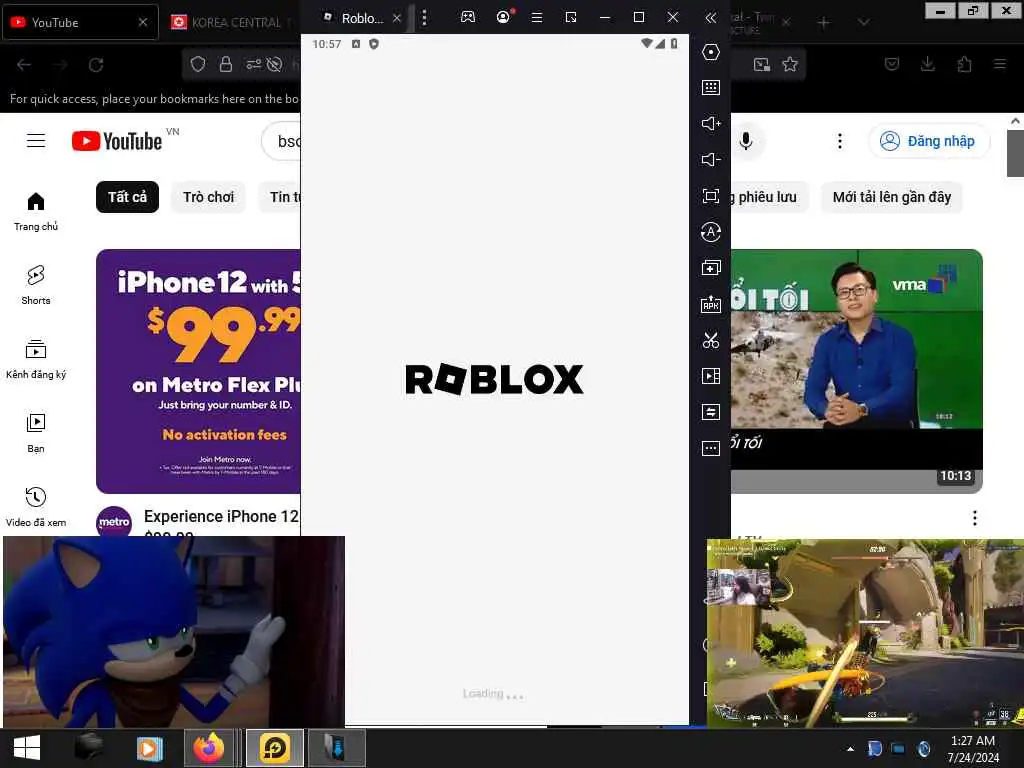The height and width of the screenshot is (768, 1024).
Task: Switch to the KOREA CENTRAL tab
Action: [x=232, y=22]
